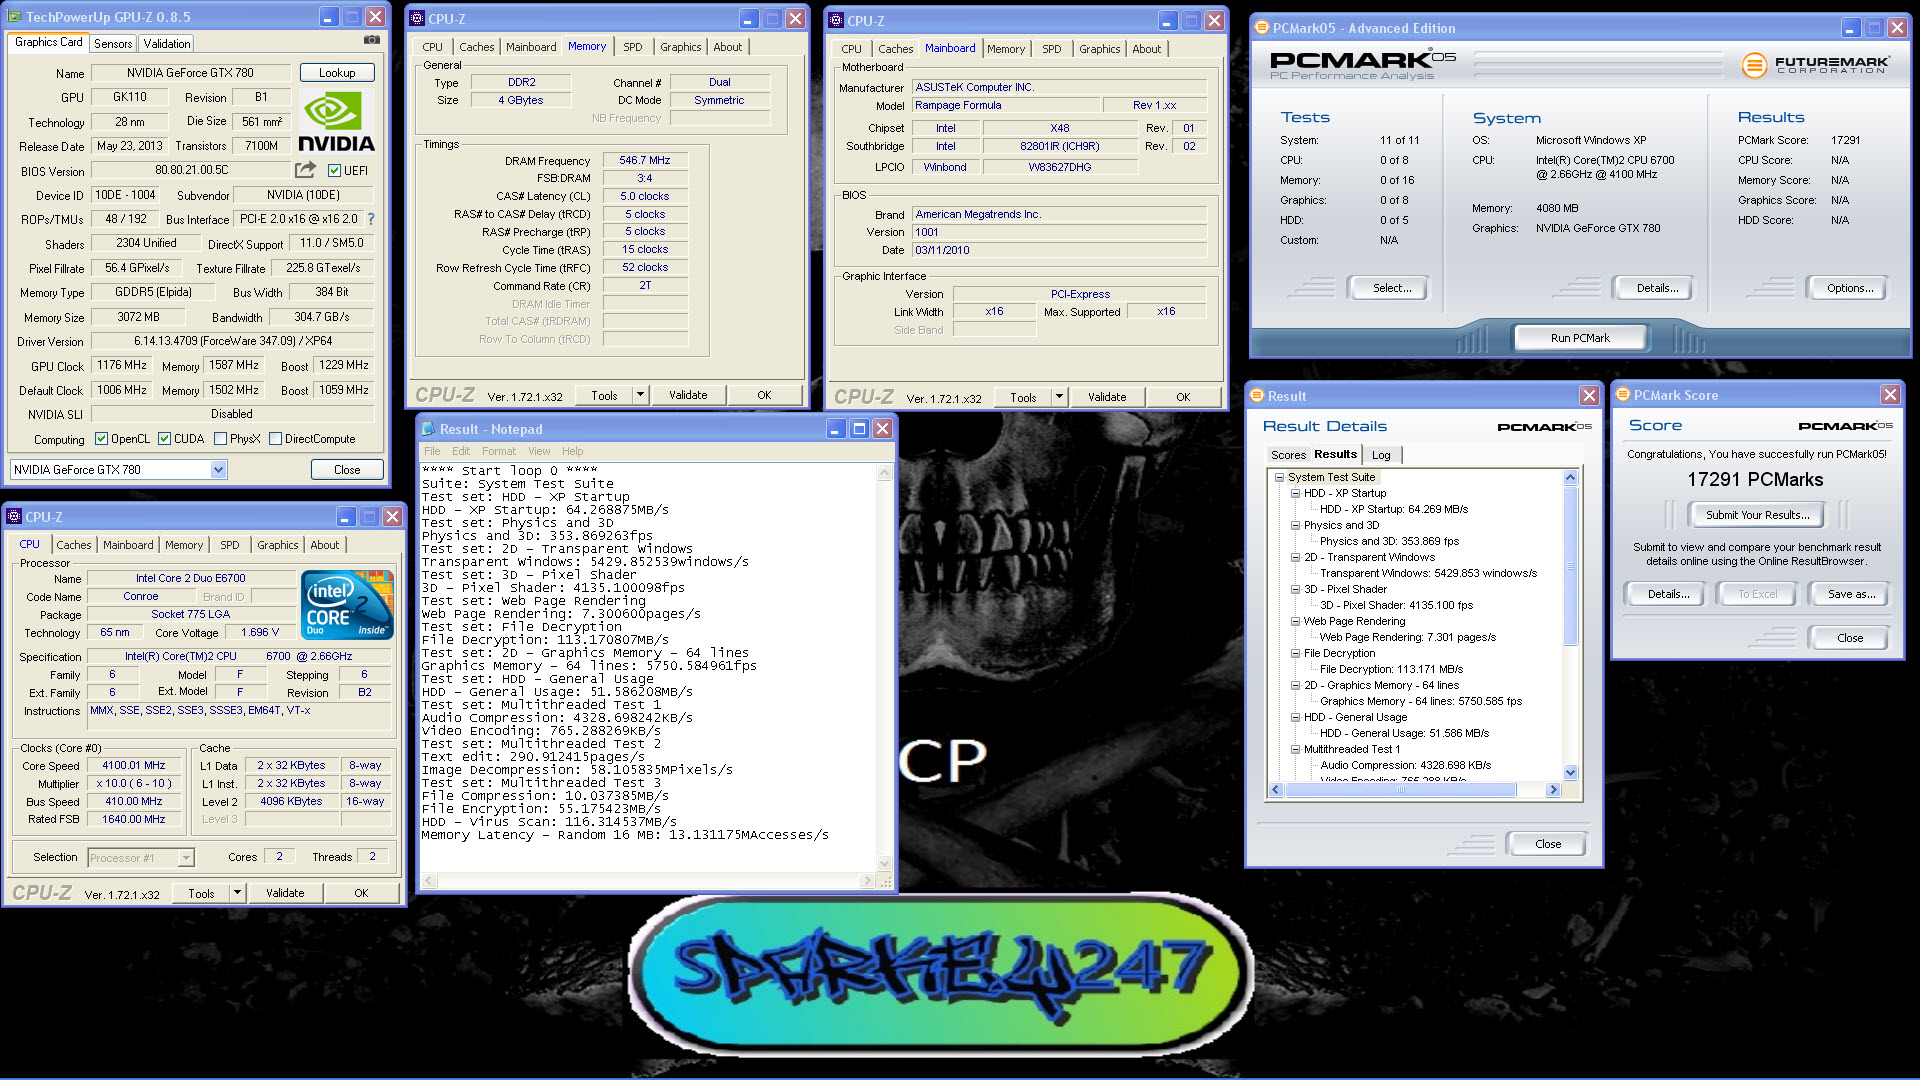Image resolution: width=1920 pixels, height=1080 pixels.
Task: Click the NVIDIA logo in GPU-Z
Action: coord(337,122)
